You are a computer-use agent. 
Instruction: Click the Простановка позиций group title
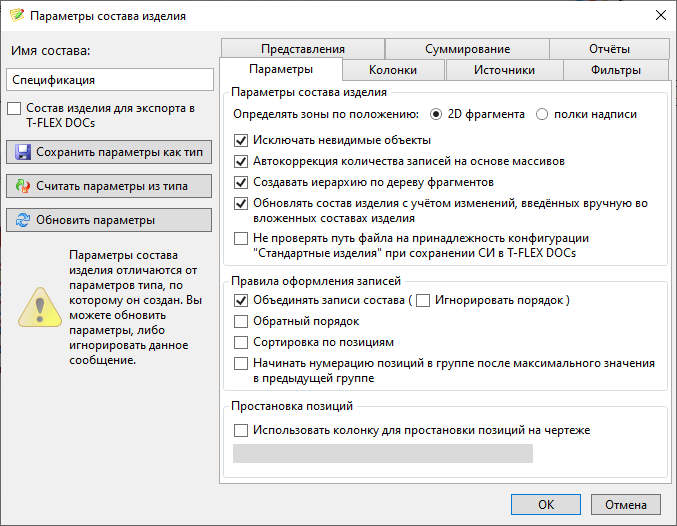click(x=292, y=406)
